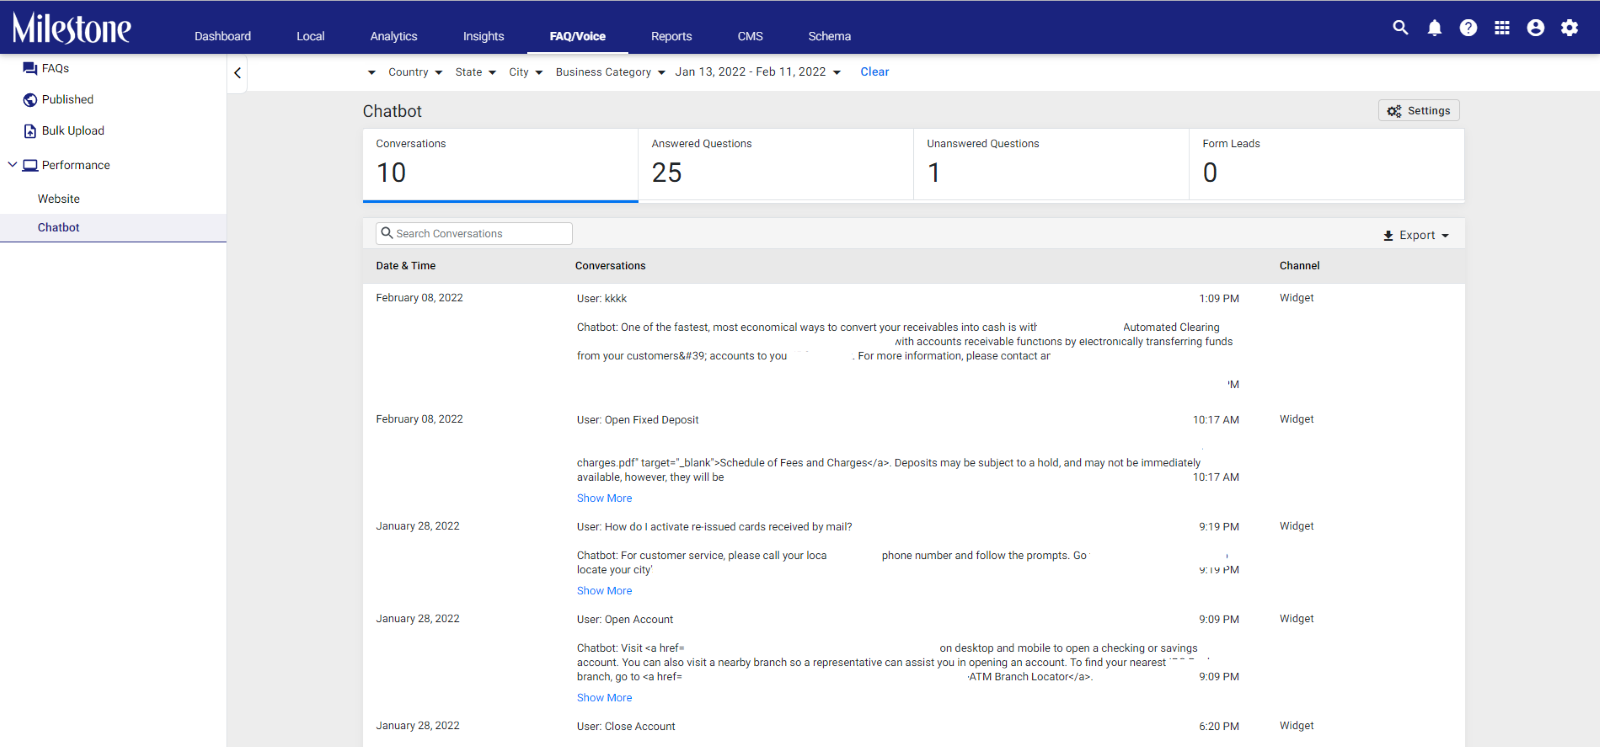1600x747 pixels.
Task: Open the Business Category dropdown
Action: [610, 72]
